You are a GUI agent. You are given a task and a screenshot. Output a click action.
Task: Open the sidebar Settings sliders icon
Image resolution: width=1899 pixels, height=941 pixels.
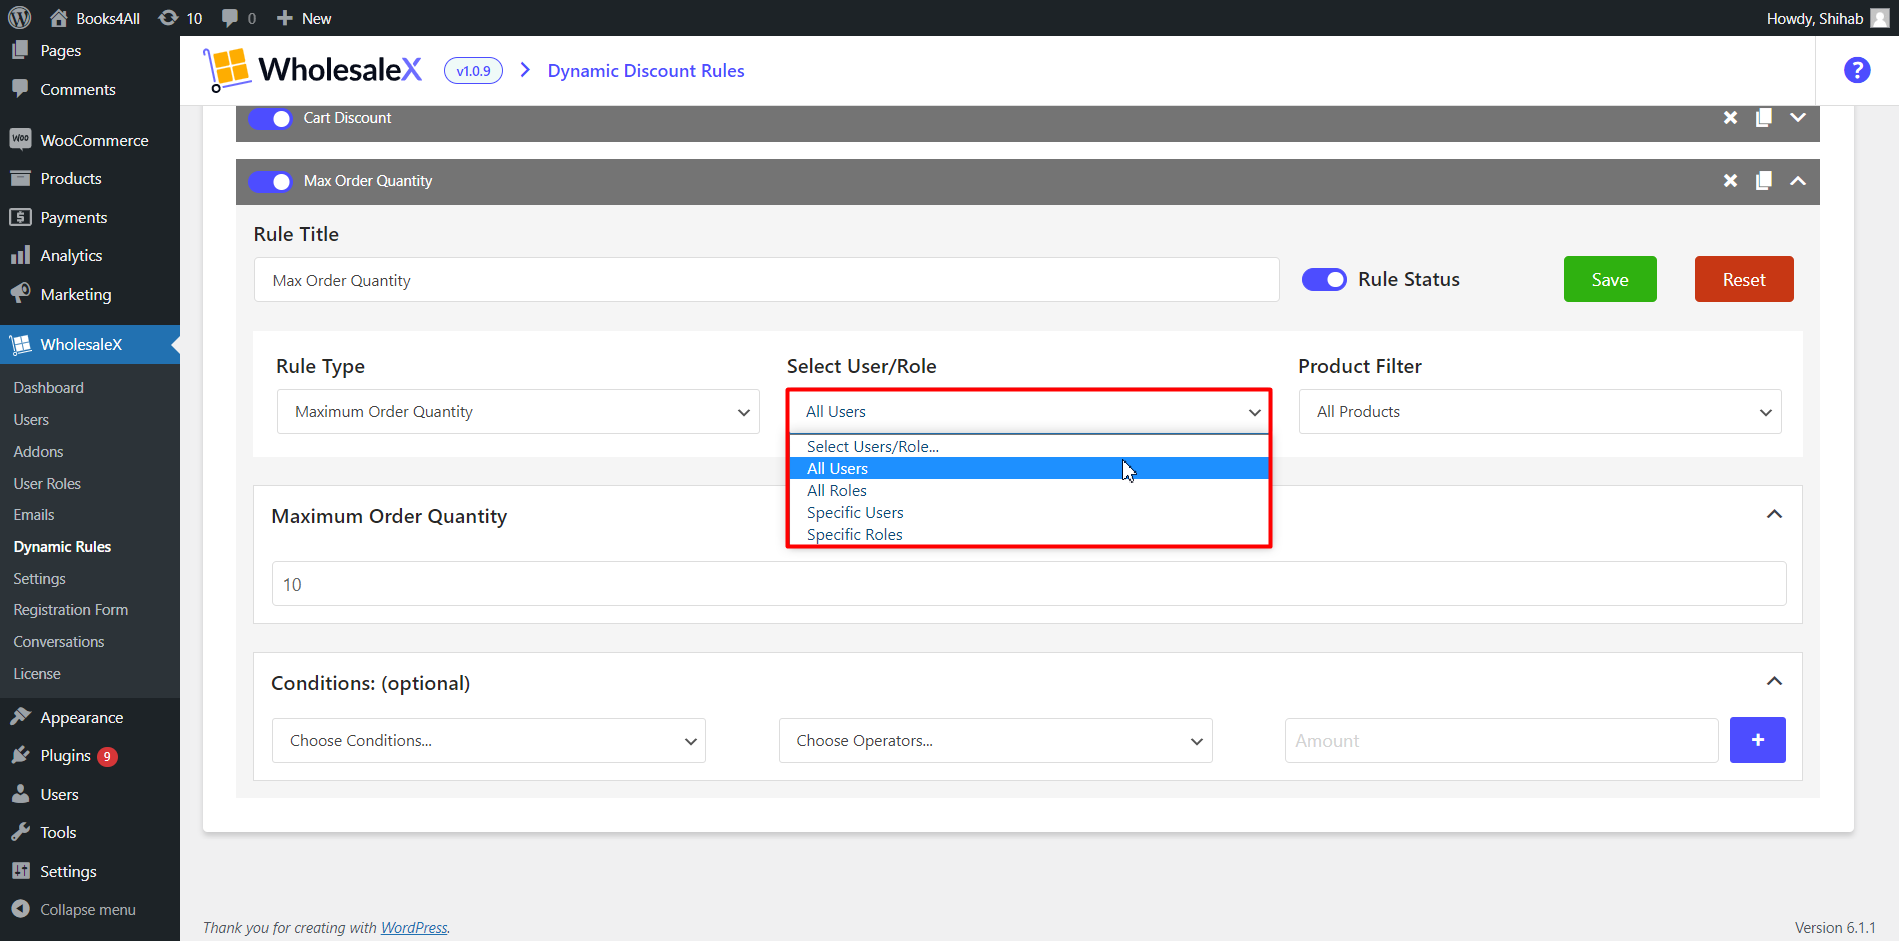tap(20, 871)
